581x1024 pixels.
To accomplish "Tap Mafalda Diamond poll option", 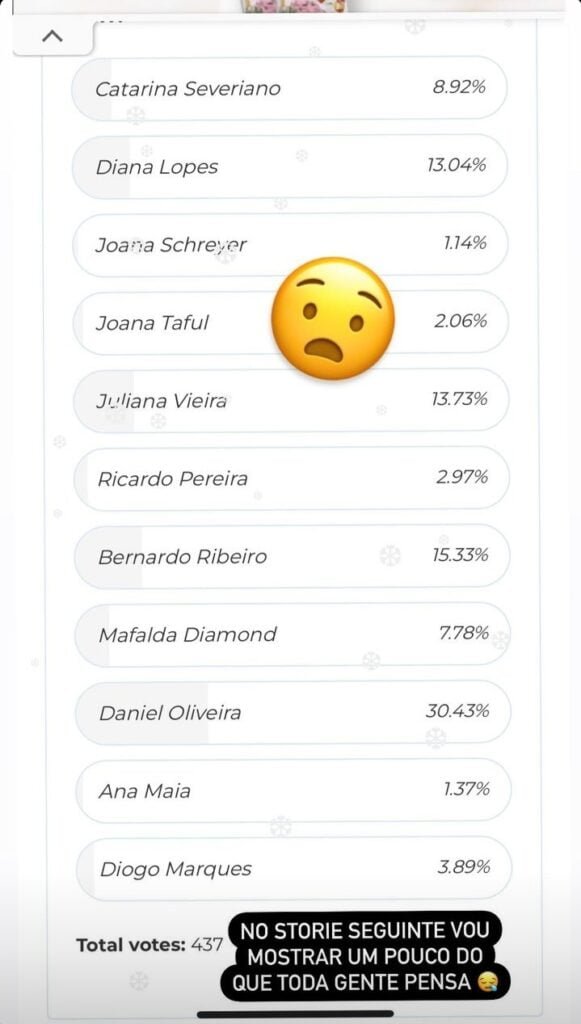I will coord(292,634).
